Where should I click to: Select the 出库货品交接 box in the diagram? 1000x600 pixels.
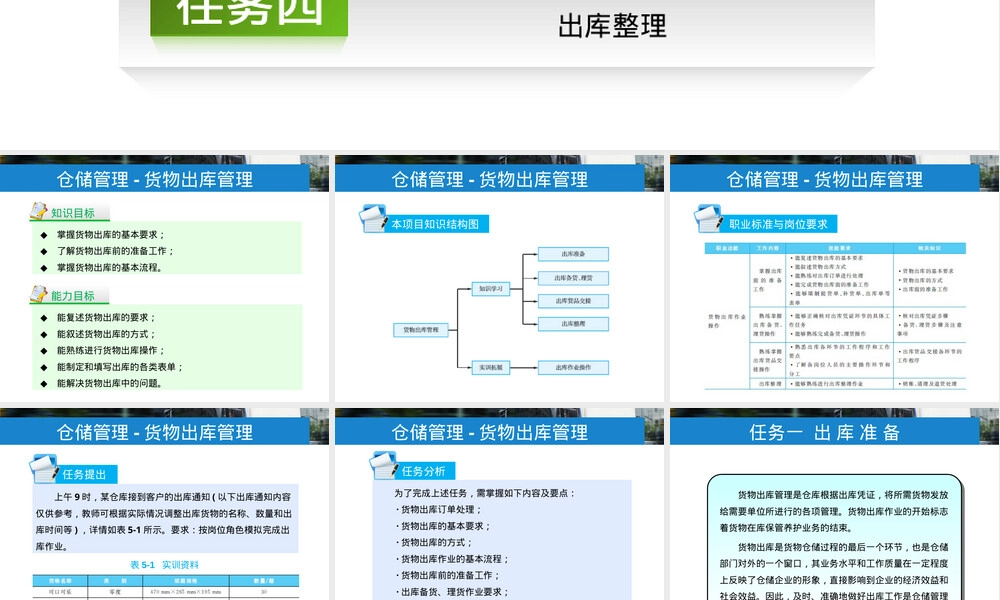[x=573, y=301]
